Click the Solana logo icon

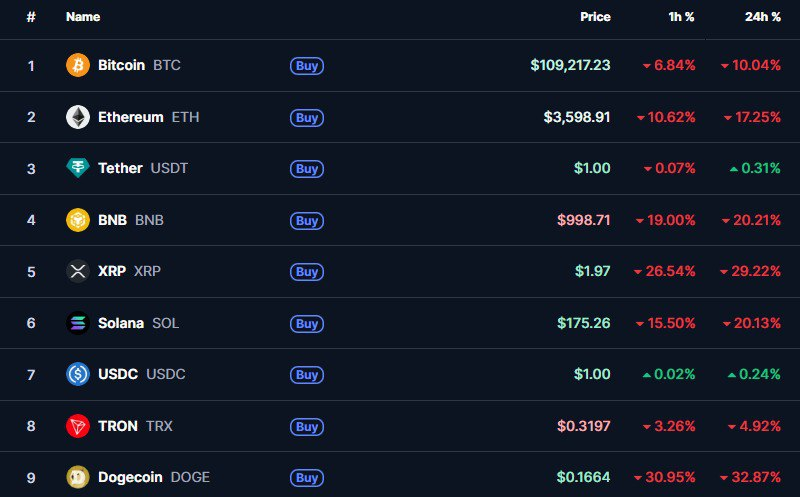77,323
